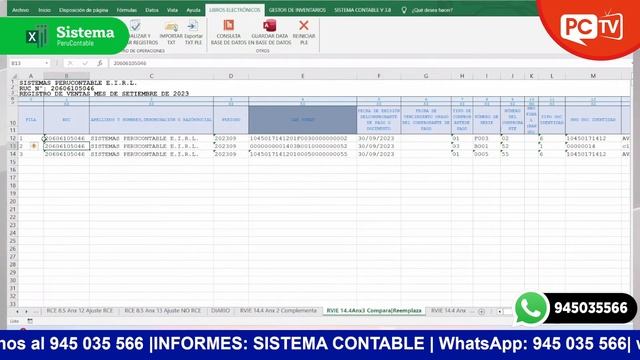Click cell B12 with RUC 20606105046
This screenshot has height=360, width=640.
point(67,138)
